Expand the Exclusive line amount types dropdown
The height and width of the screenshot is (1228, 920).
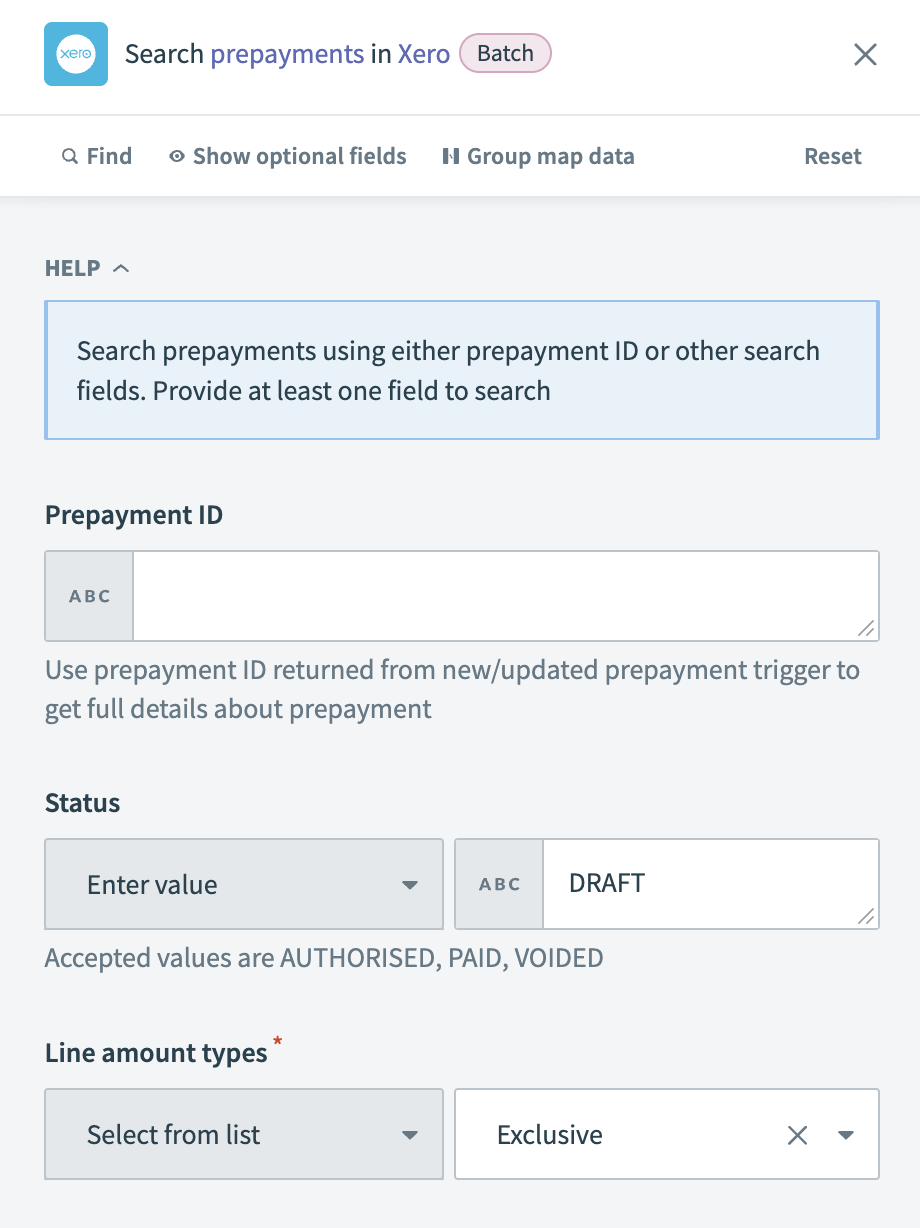pos(844,1134)
